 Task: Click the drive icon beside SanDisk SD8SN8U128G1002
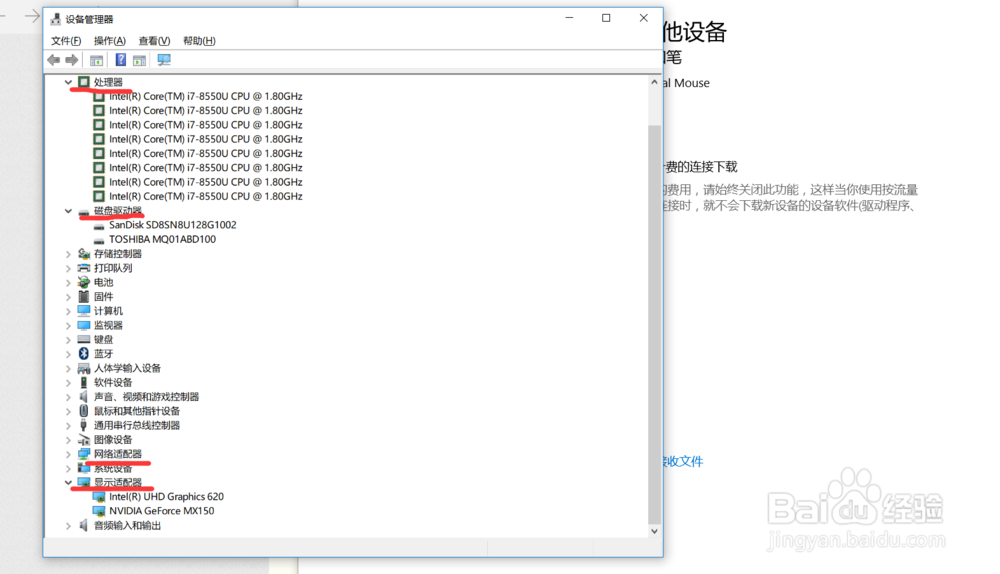[99, 226]
